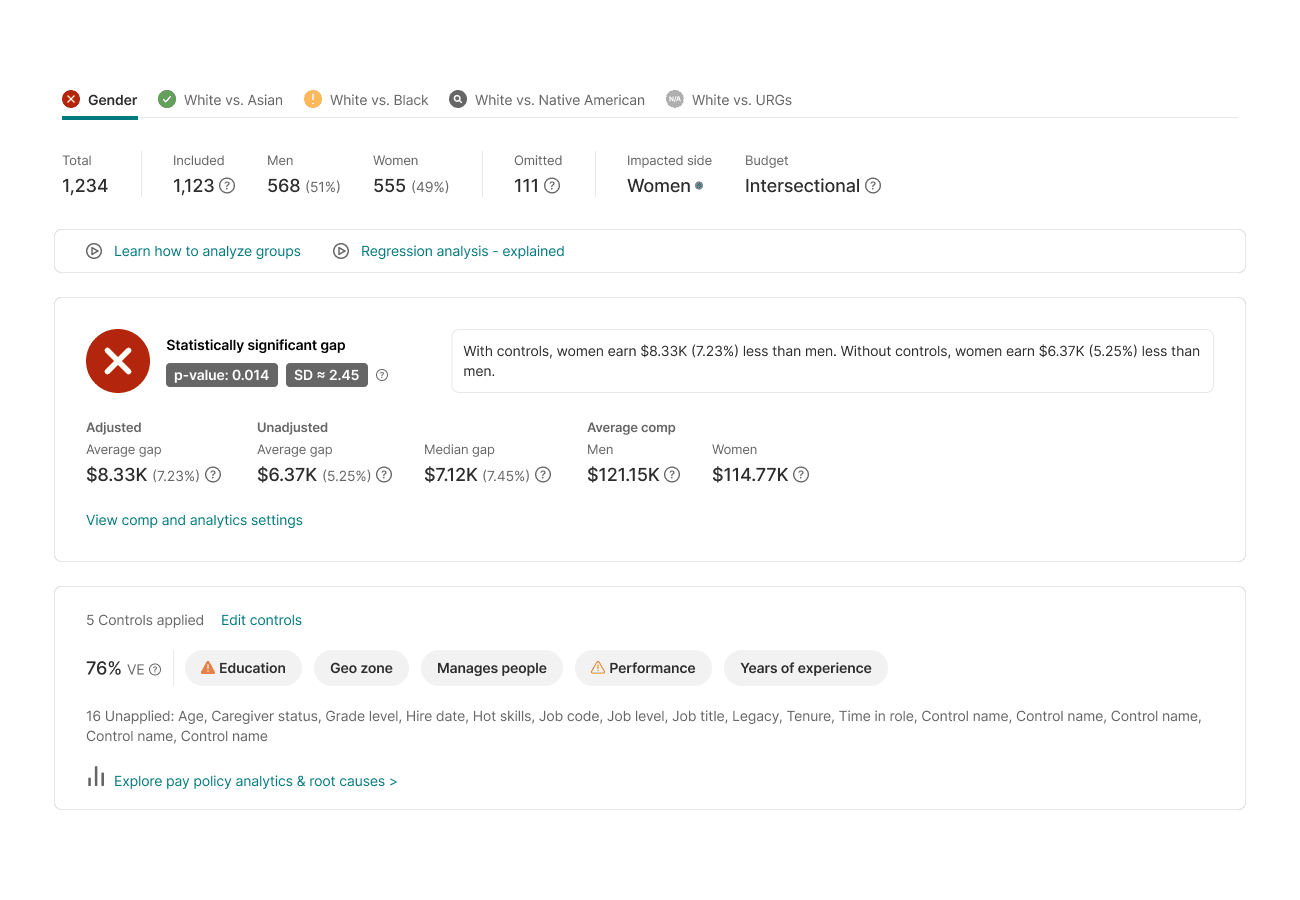This screenshot has height=900, width=1300.
Task: Click help icon next to Women $114.77K
Action: (801, 475)
